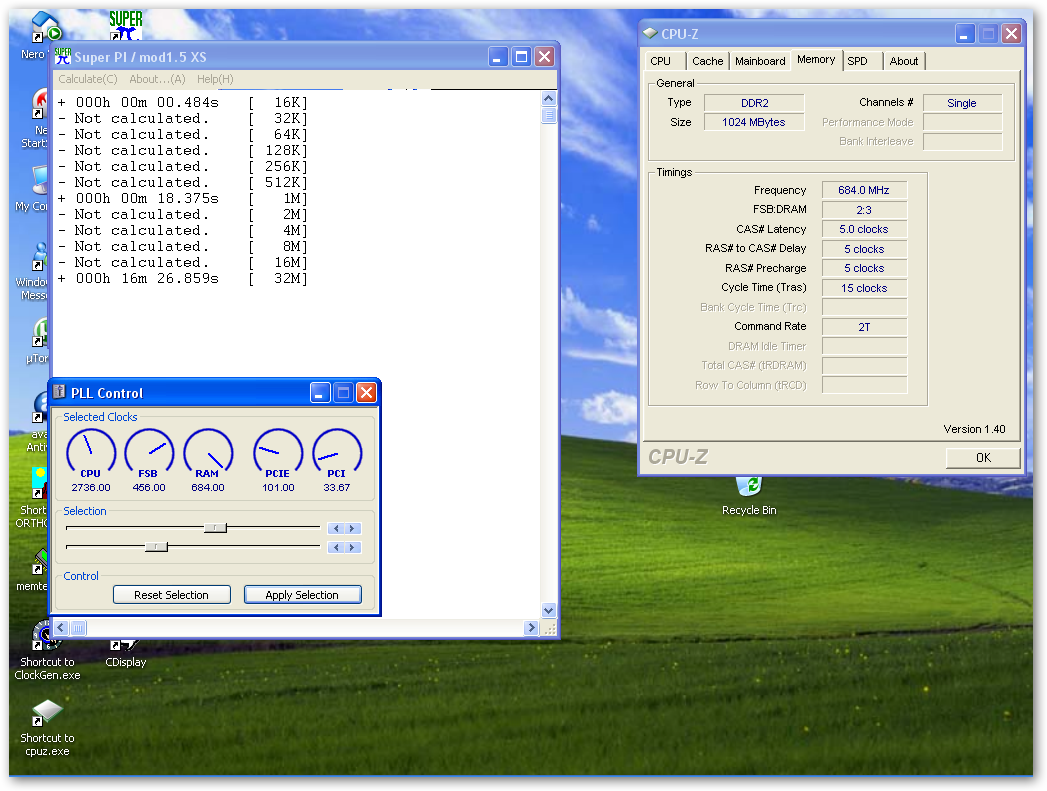Click Super PI scrollbar up arrow

548,99
